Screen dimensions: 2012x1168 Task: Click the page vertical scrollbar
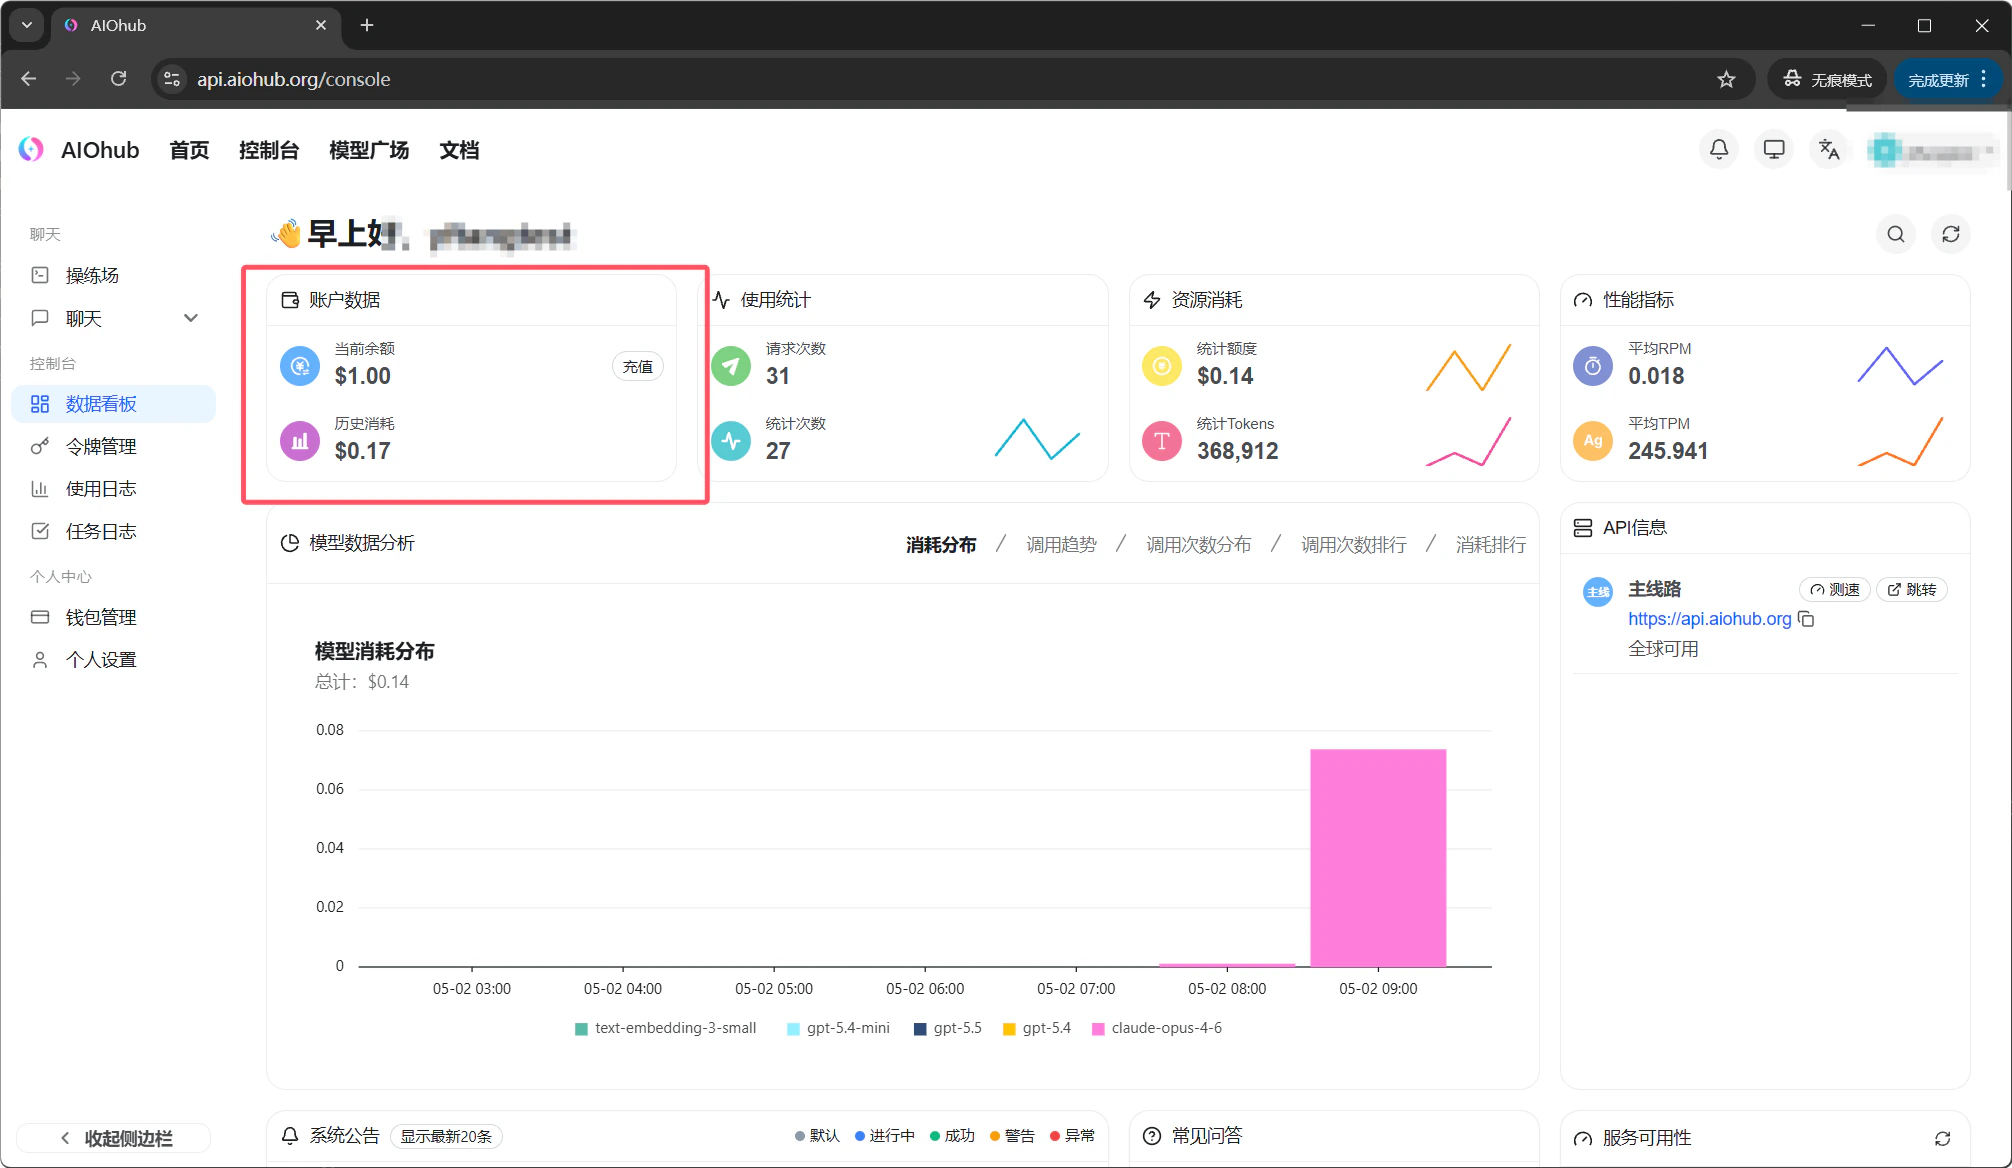coord(2008,150)
